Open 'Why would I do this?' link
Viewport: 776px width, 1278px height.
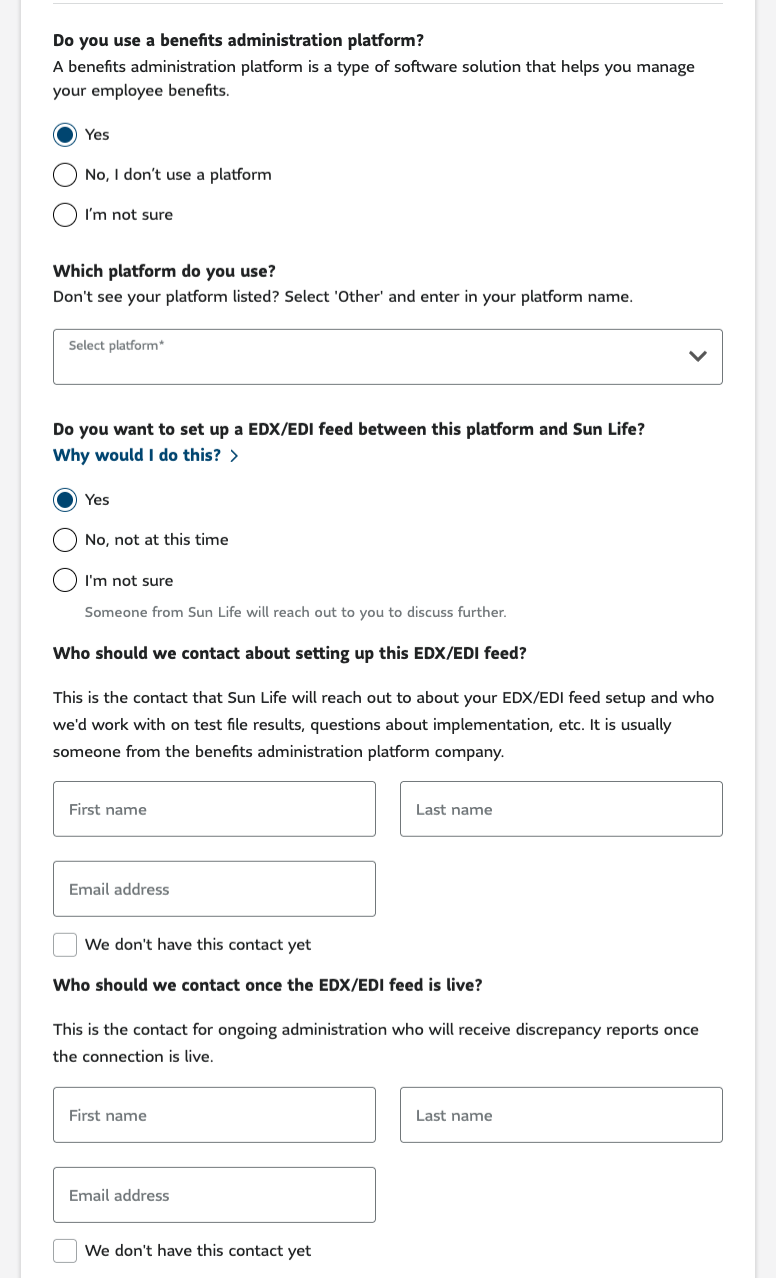pos(137,455)
